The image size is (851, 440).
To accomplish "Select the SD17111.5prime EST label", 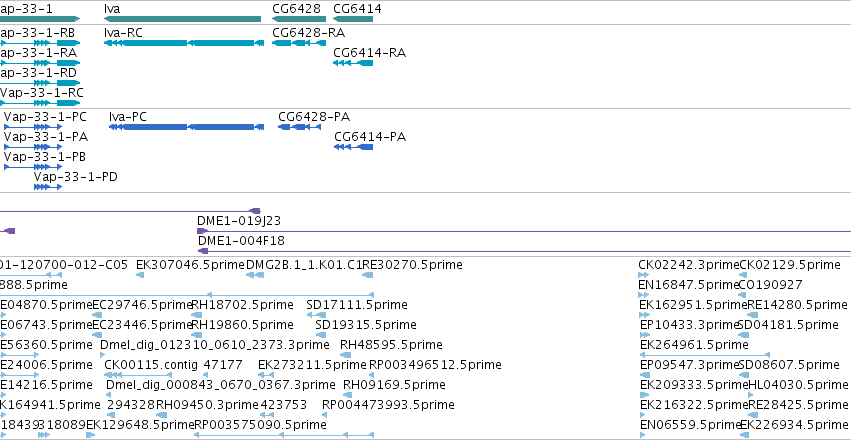I will [357, 305].
